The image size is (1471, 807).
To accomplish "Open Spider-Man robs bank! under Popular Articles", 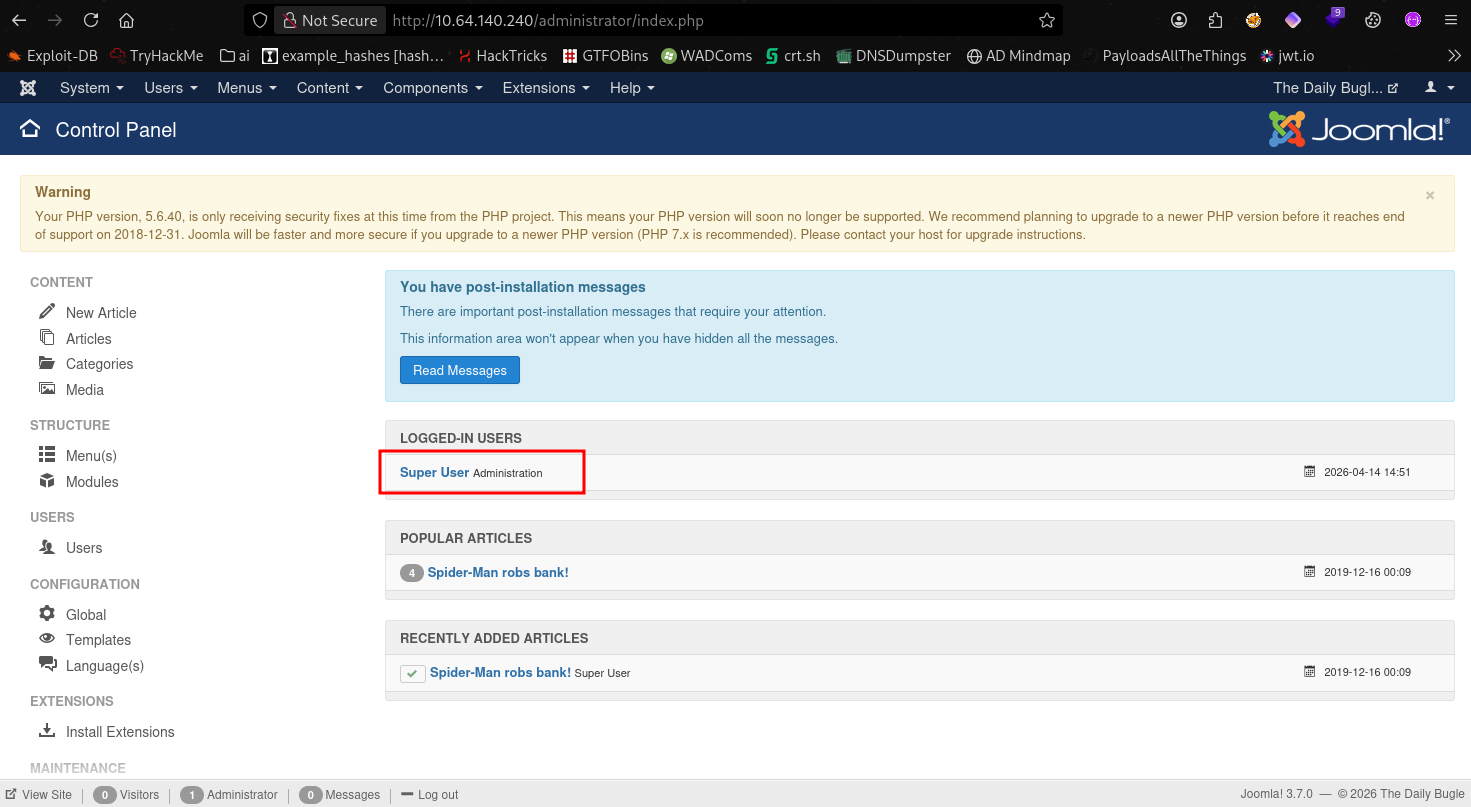I will [498, 572].
